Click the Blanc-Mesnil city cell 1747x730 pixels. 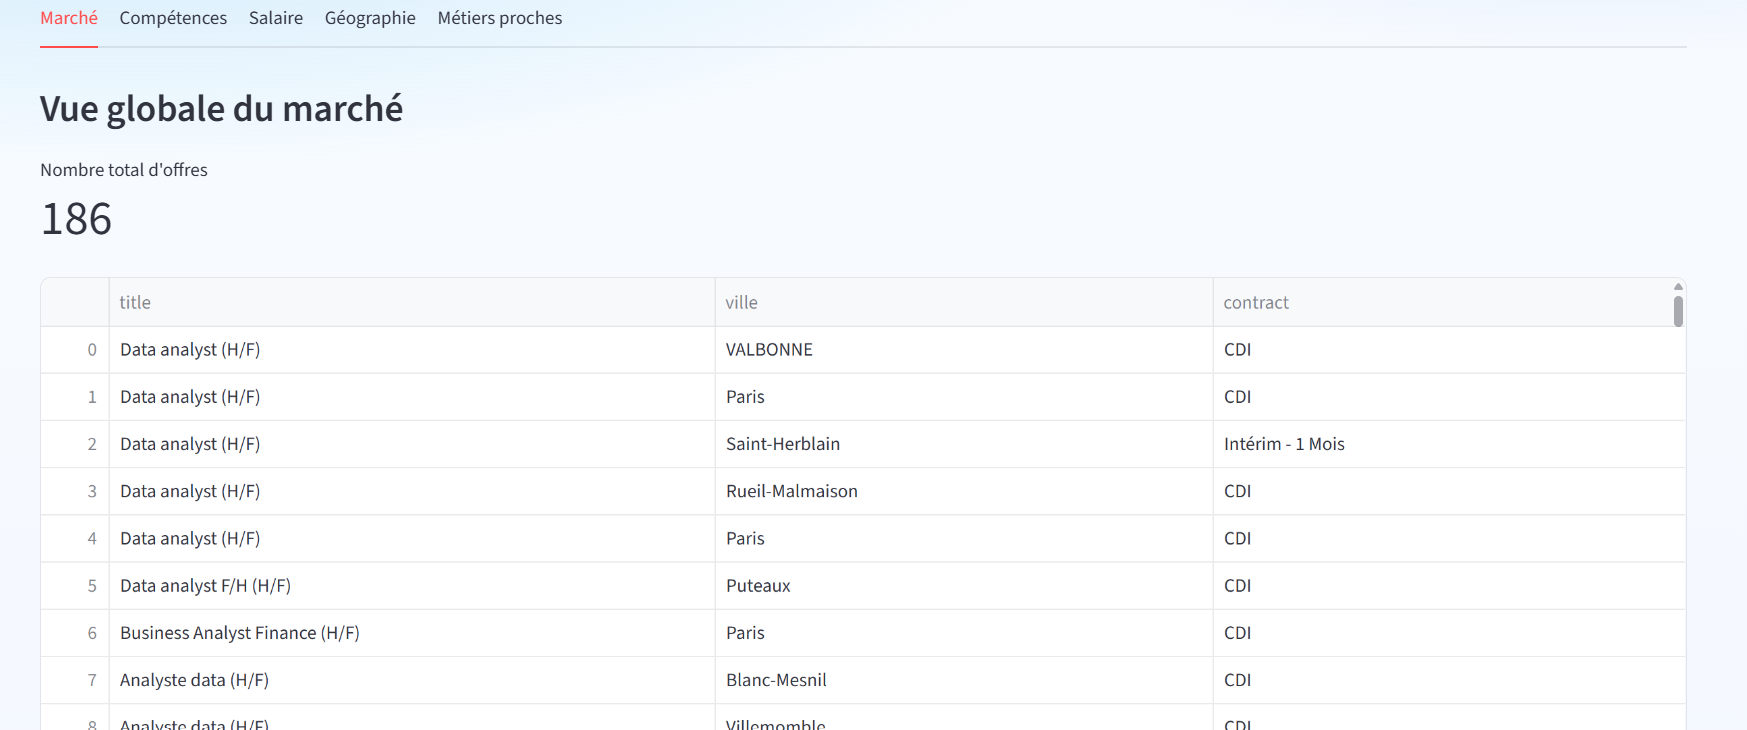776,680
